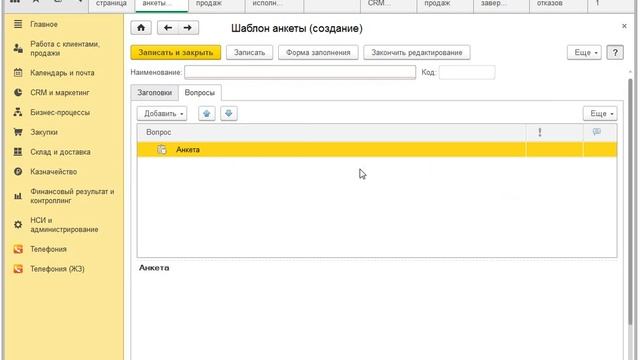Screen dimensions: 640x360
Task: Expand the Добавить dropdown
Action: pos(162,113)
